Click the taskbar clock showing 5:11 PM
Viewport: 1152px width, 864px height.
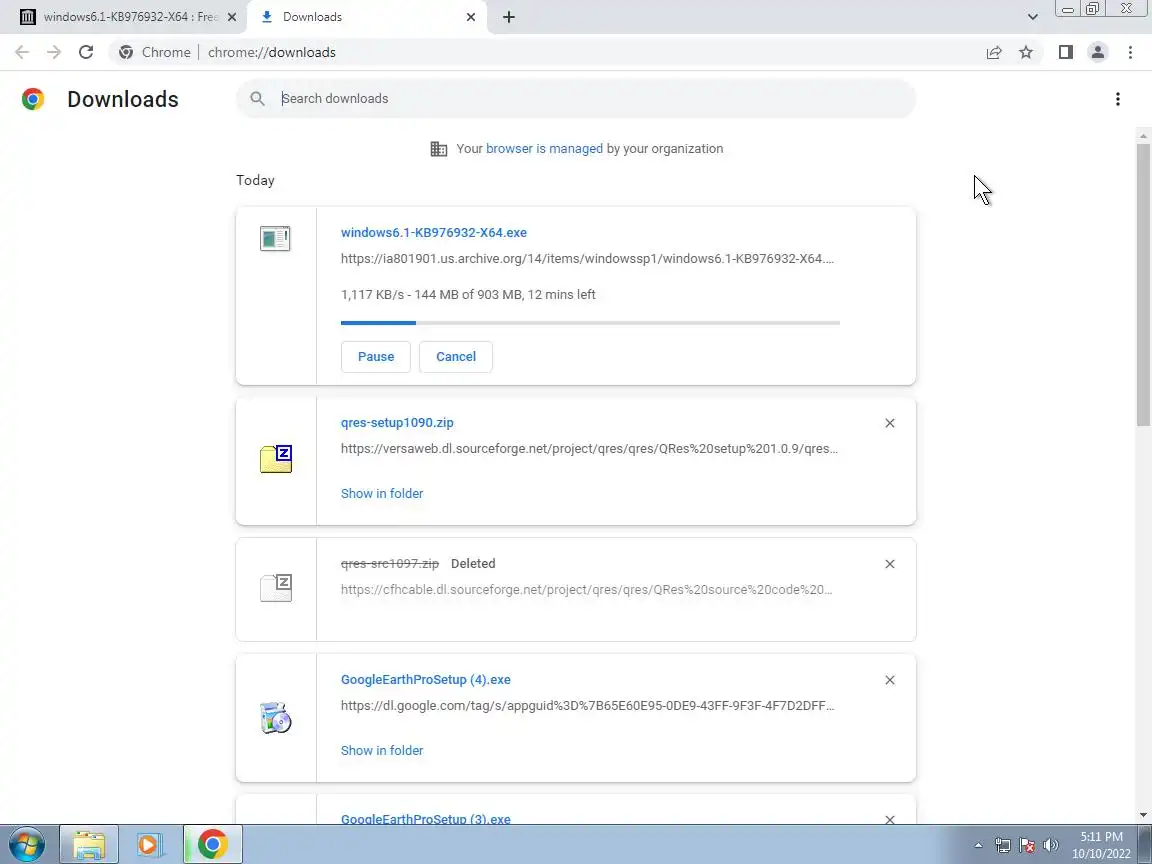[1101, 845]
